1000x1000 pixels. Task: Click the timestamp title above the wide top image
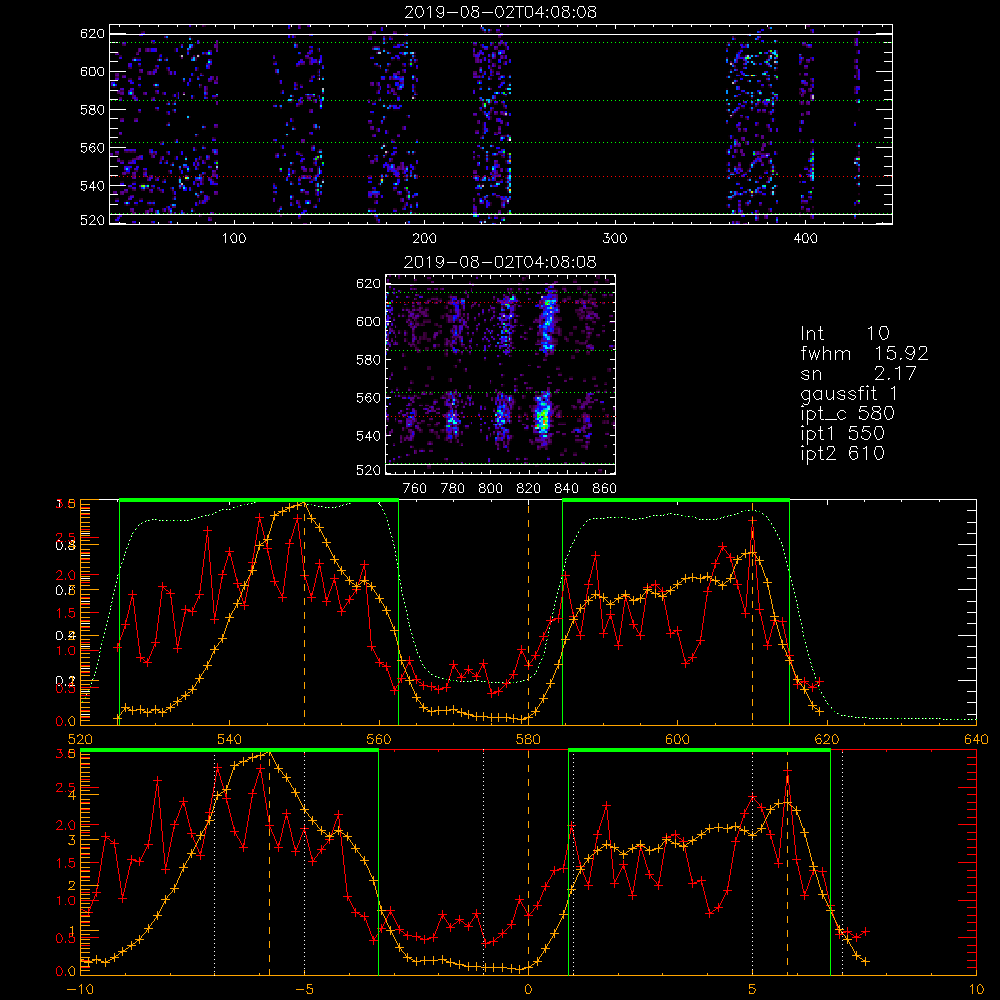501,12
